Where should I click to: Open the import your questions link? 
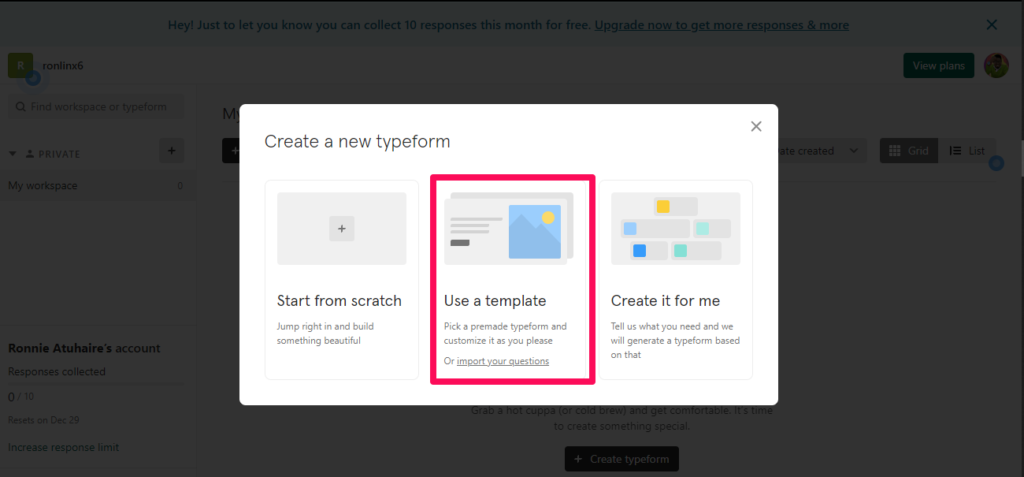503,361
